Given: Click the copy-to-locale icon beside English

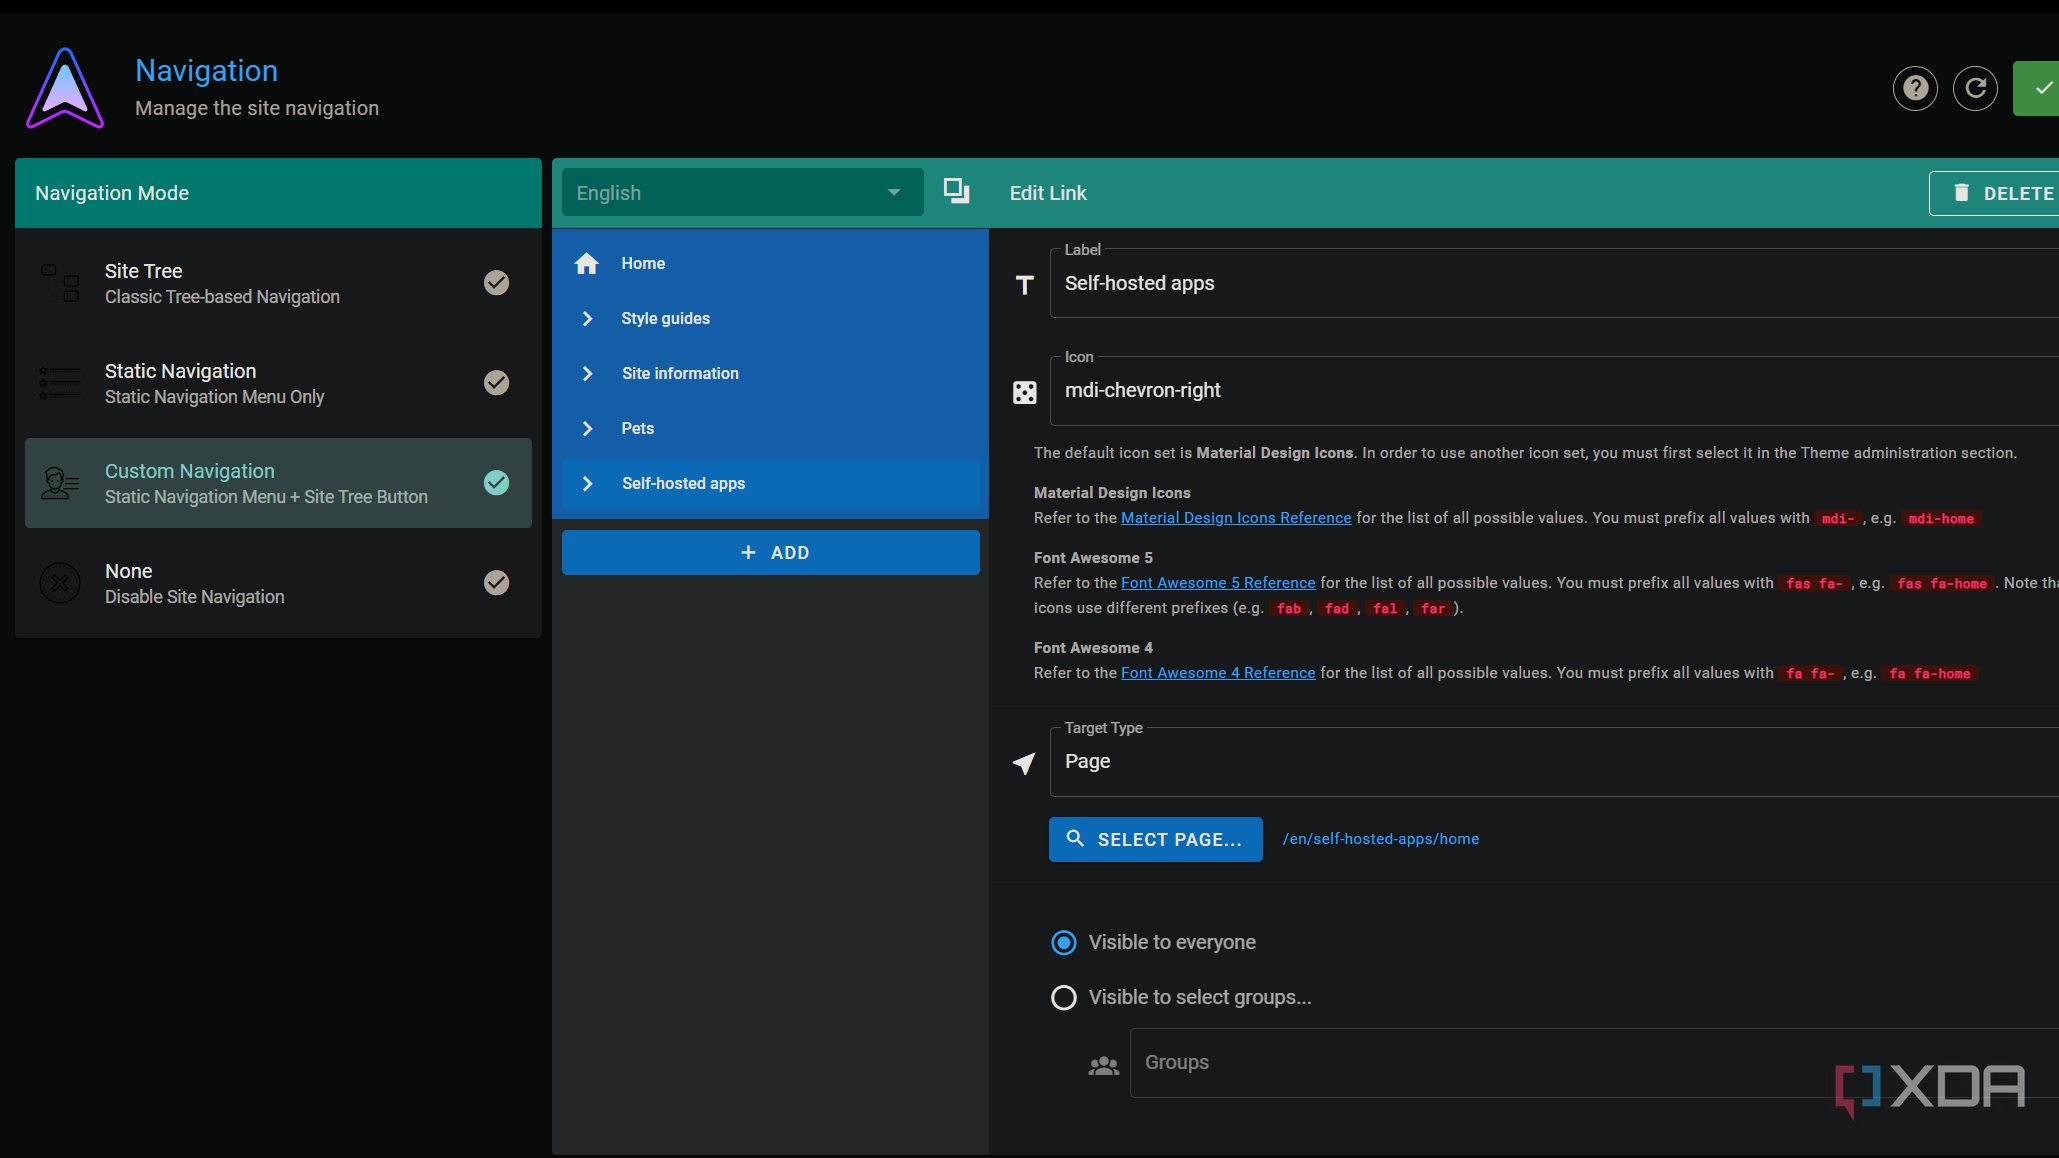Looking at the screenshot, I should pyautogui.click(x=956, y=191).
